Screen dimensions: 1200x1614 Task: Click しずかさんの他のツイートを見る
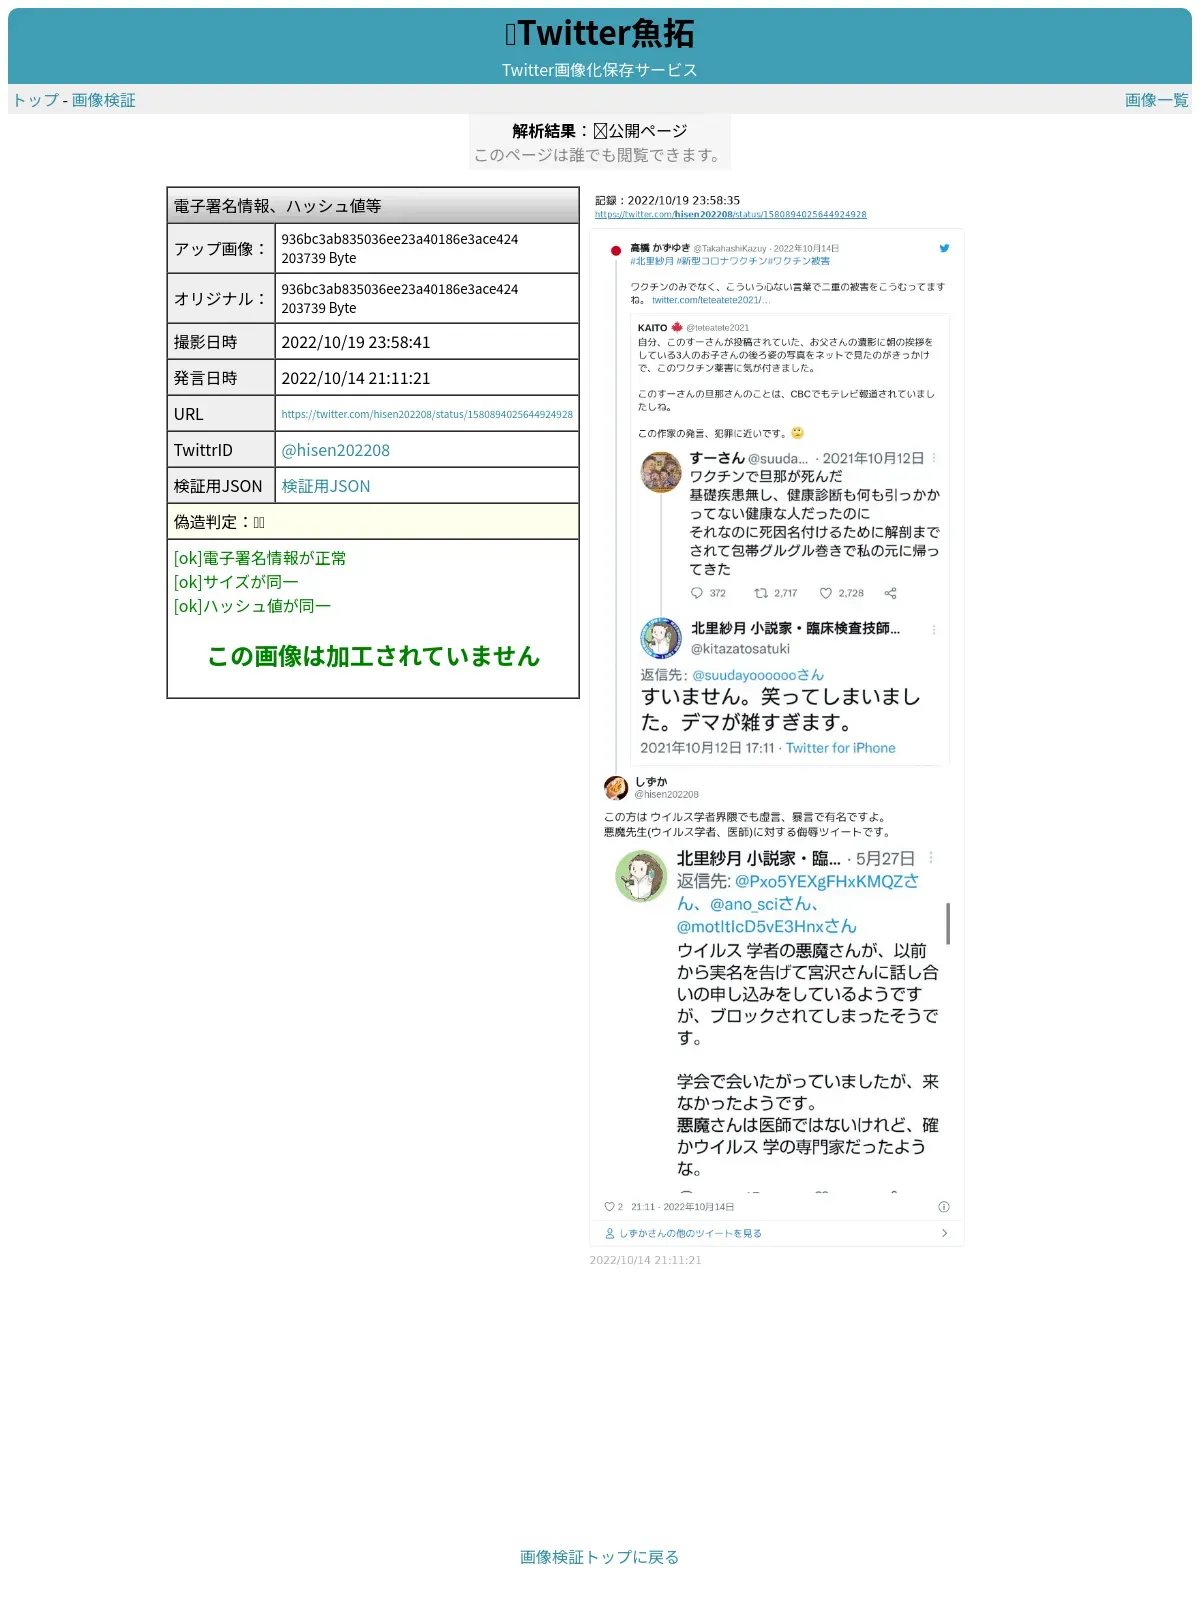690,1234
